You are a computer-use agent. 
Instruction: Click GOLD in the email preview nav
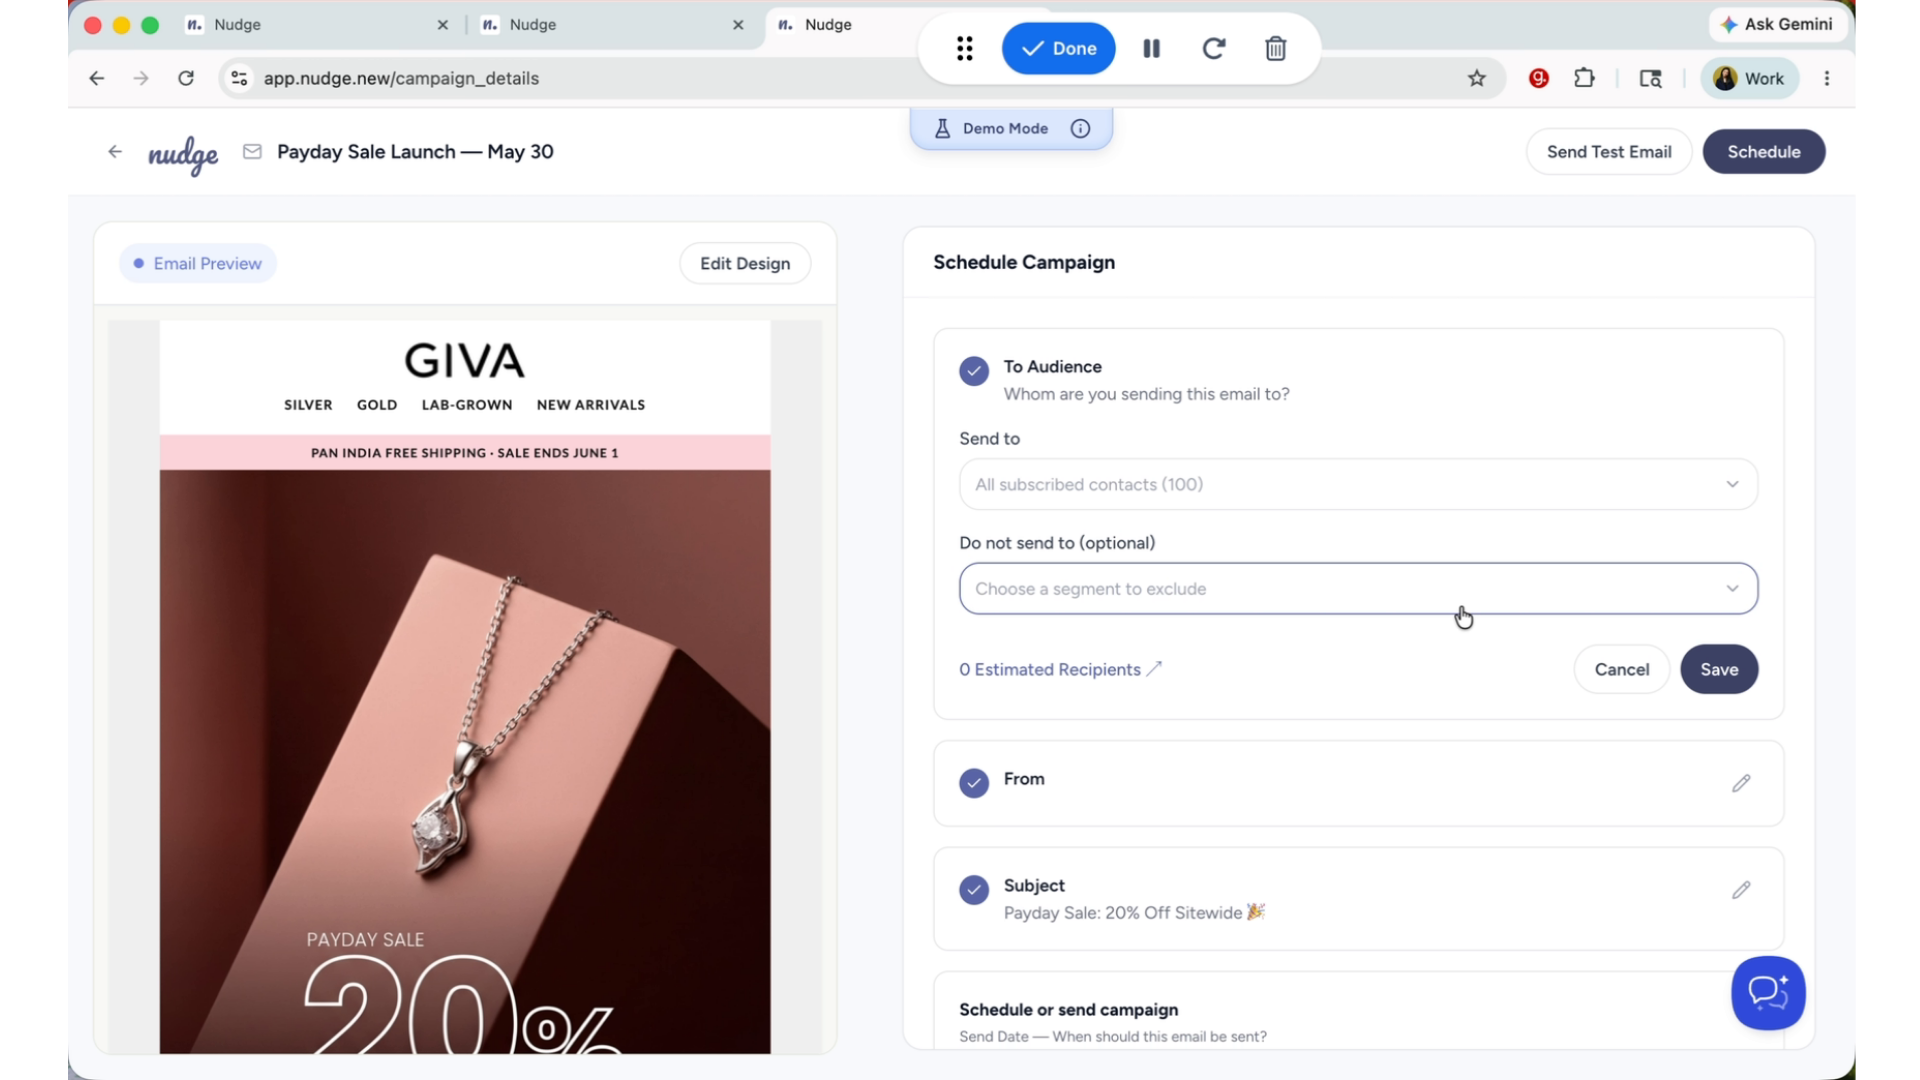pyautogui.click(x=377, y=405)
